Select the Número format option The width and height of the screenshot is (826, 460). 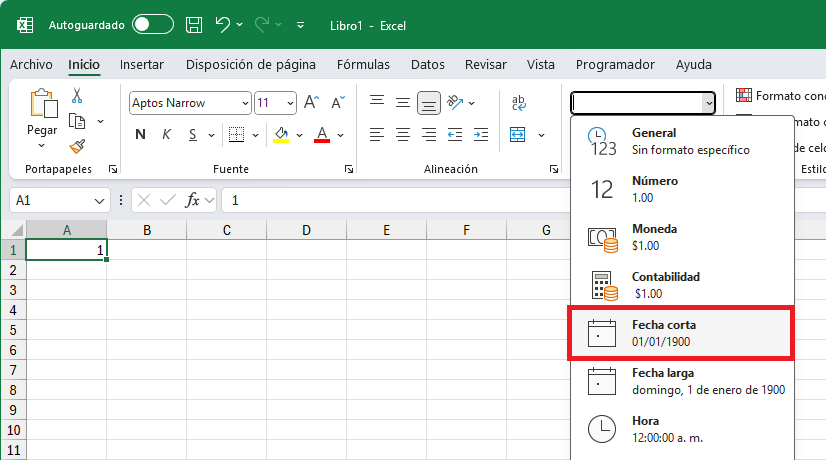tap(683, 189)
